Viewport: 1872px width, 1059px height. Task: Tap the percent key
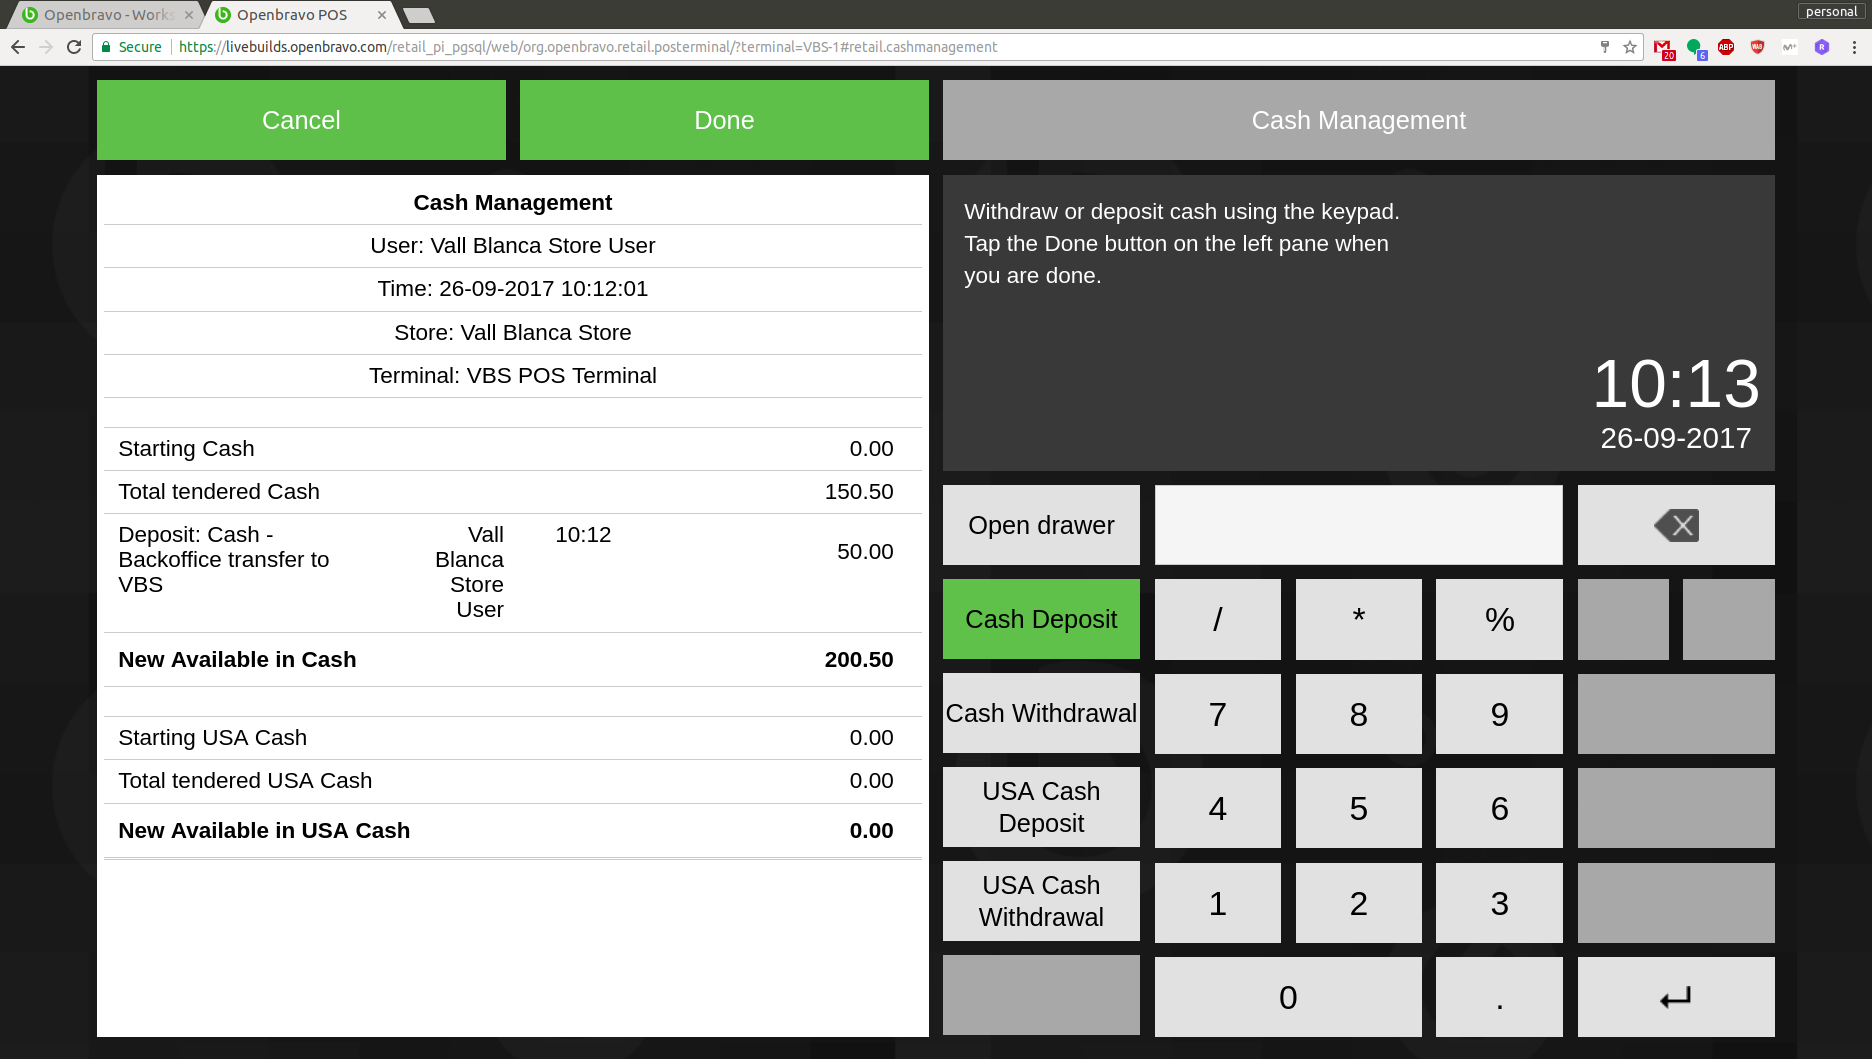[x=1499, y=619]
